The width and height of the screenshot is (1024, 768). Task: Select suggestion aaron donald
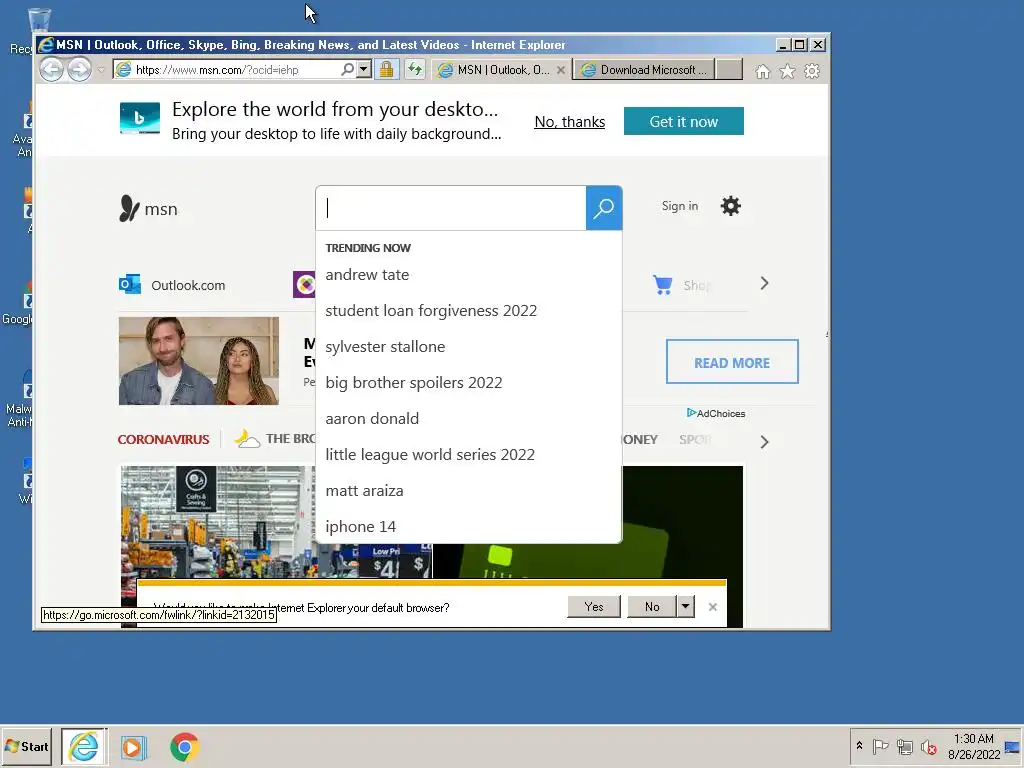tap(372, 419)
